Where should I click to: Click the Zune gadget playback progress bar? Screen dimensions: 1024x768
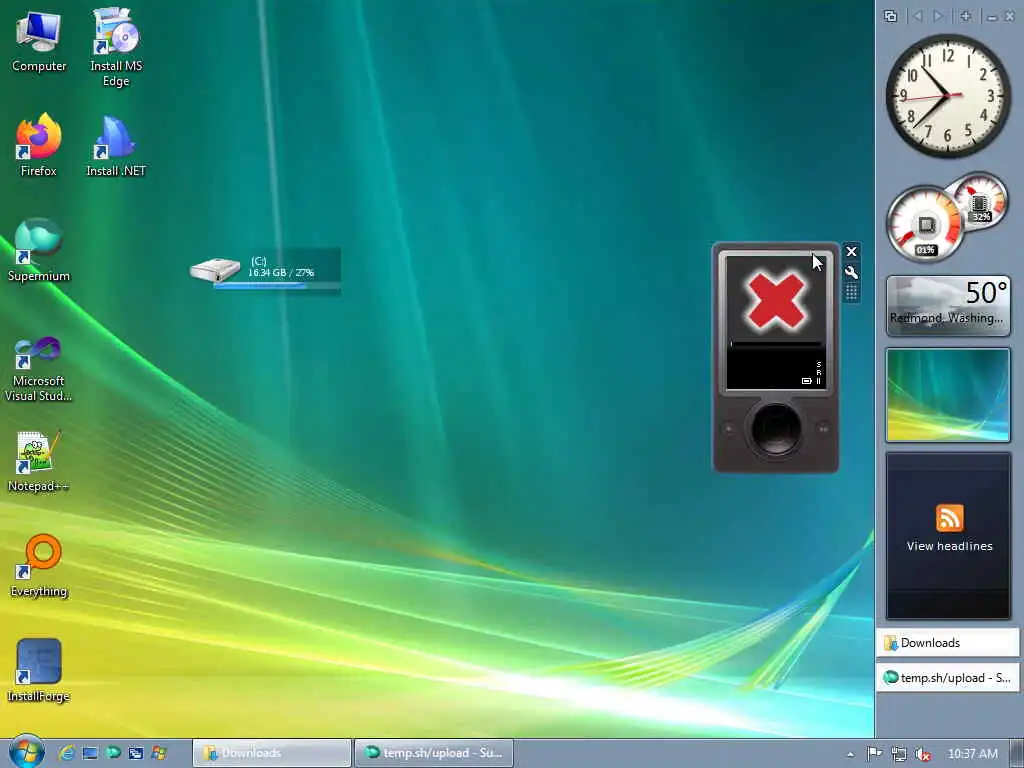point(776,344)
